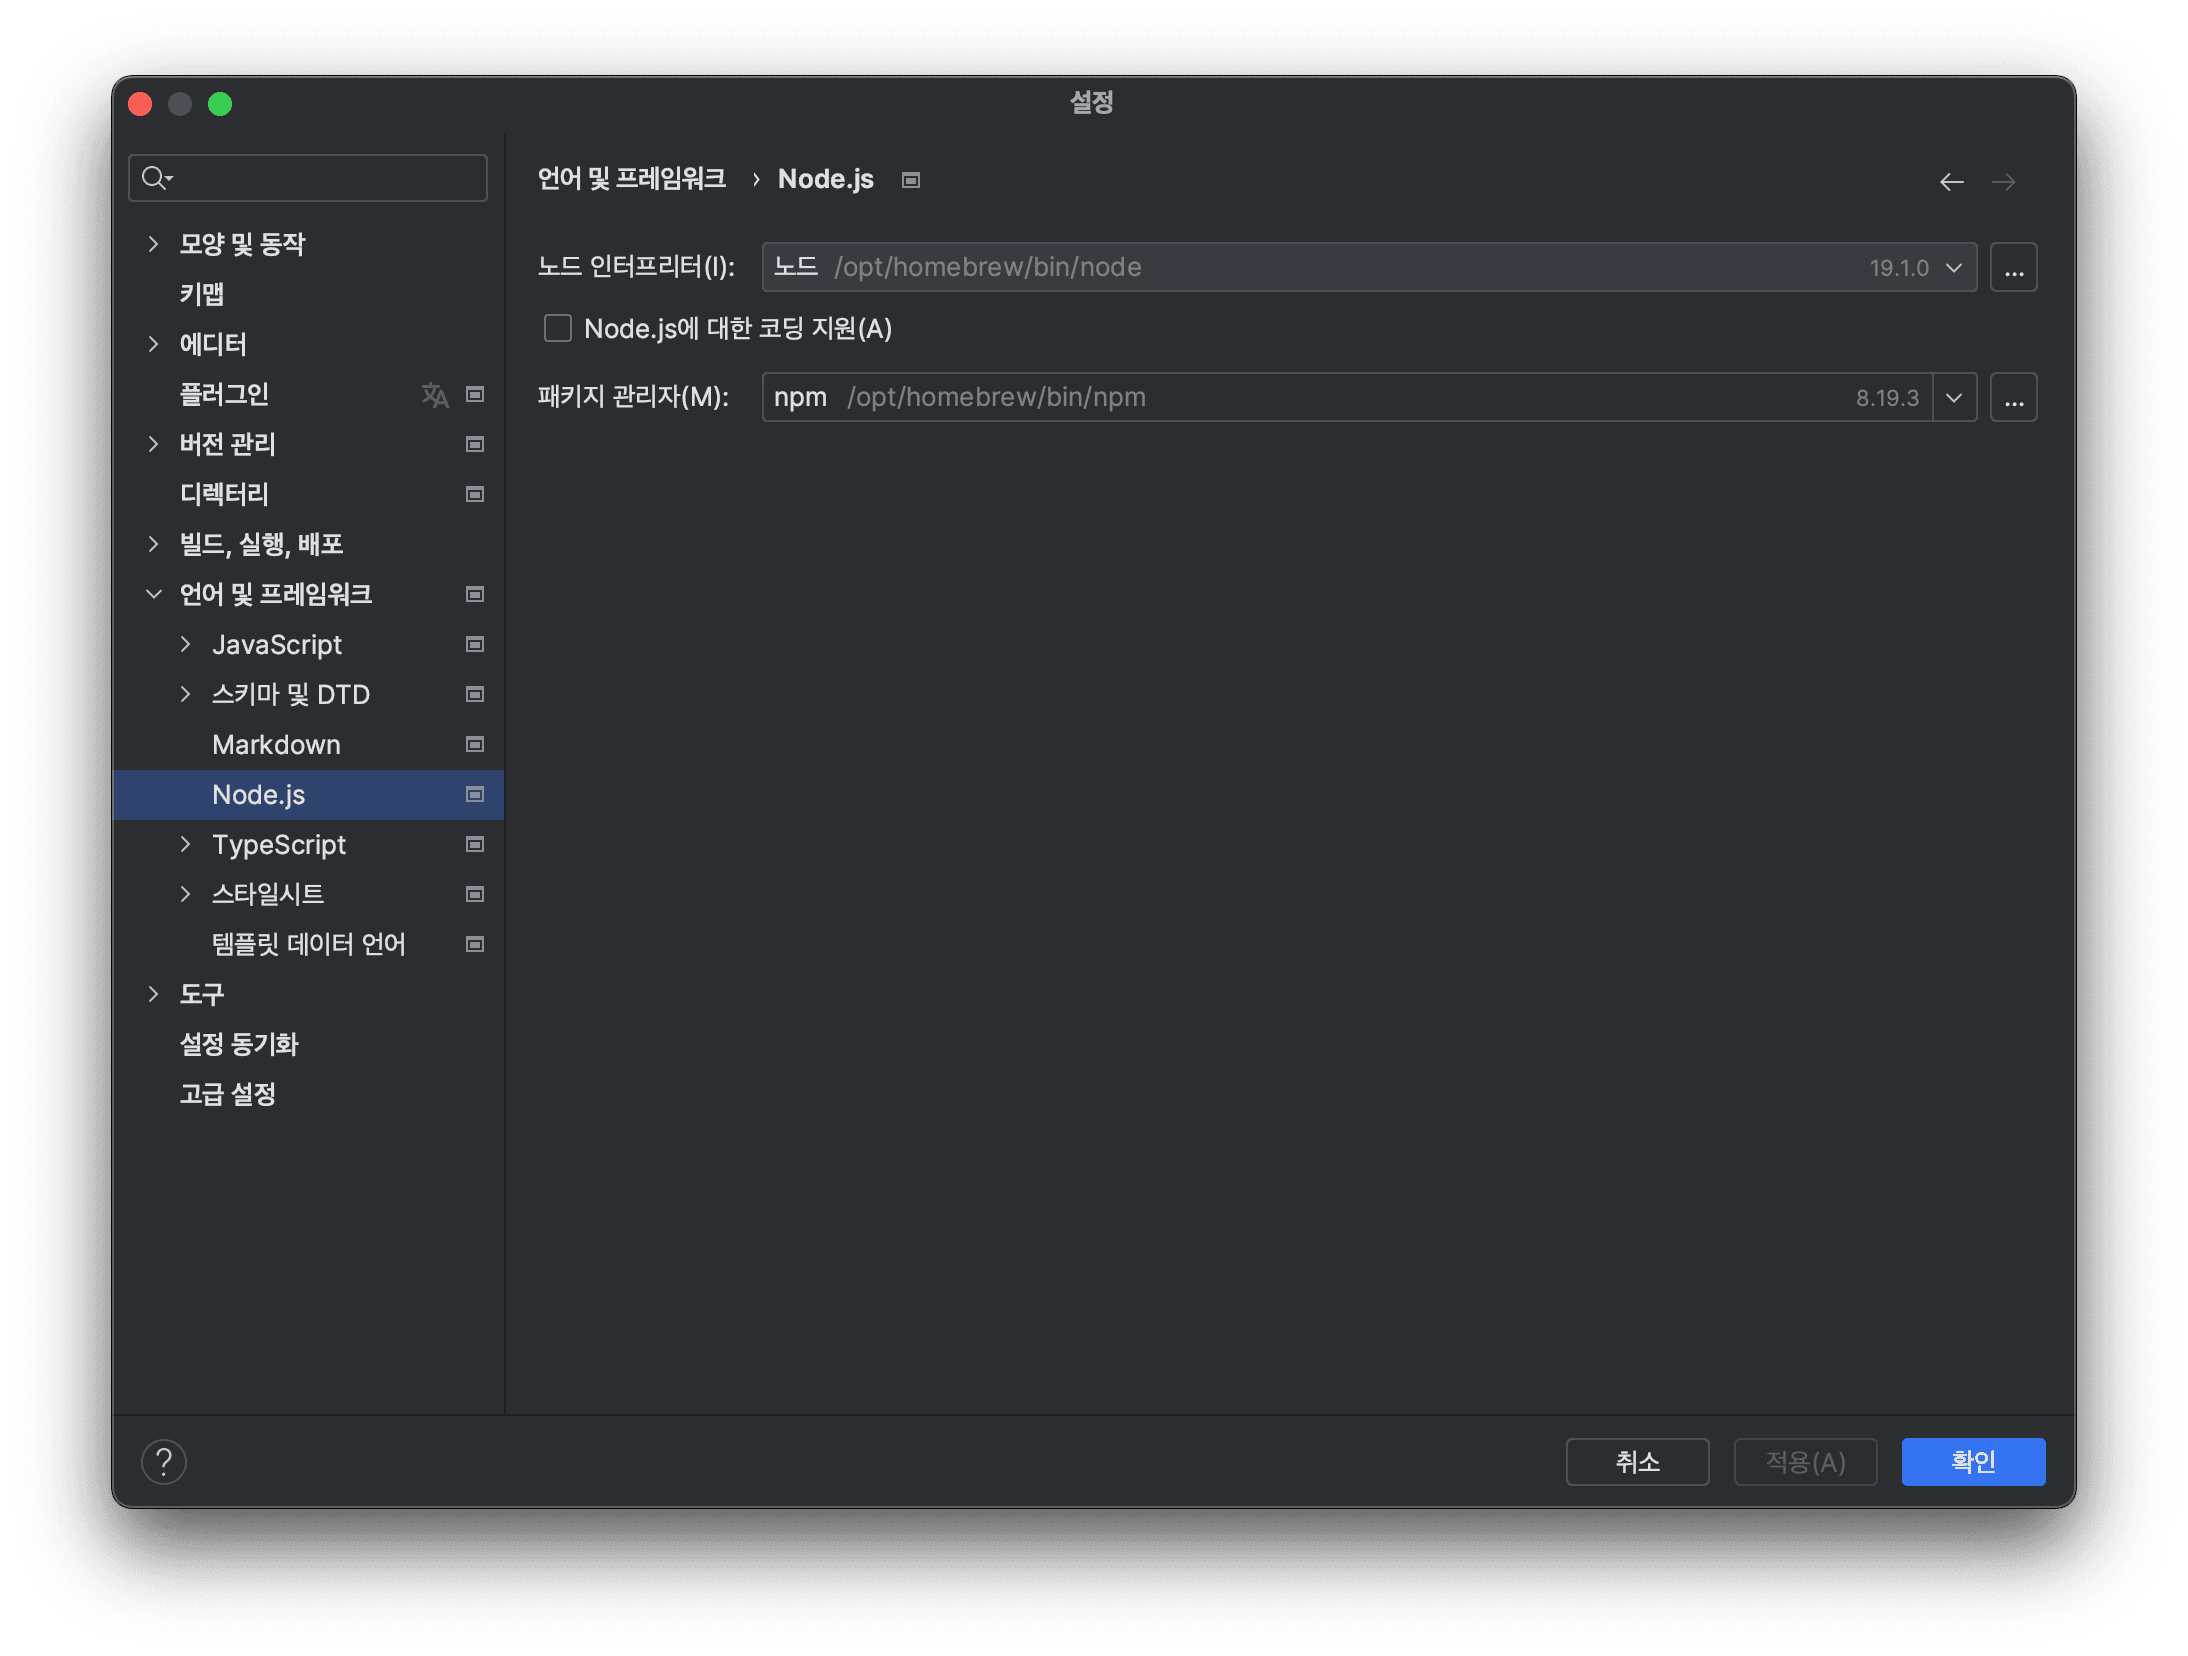
Task: Expand the JavaScript section in the sidebar
Action: click(186, 644)
